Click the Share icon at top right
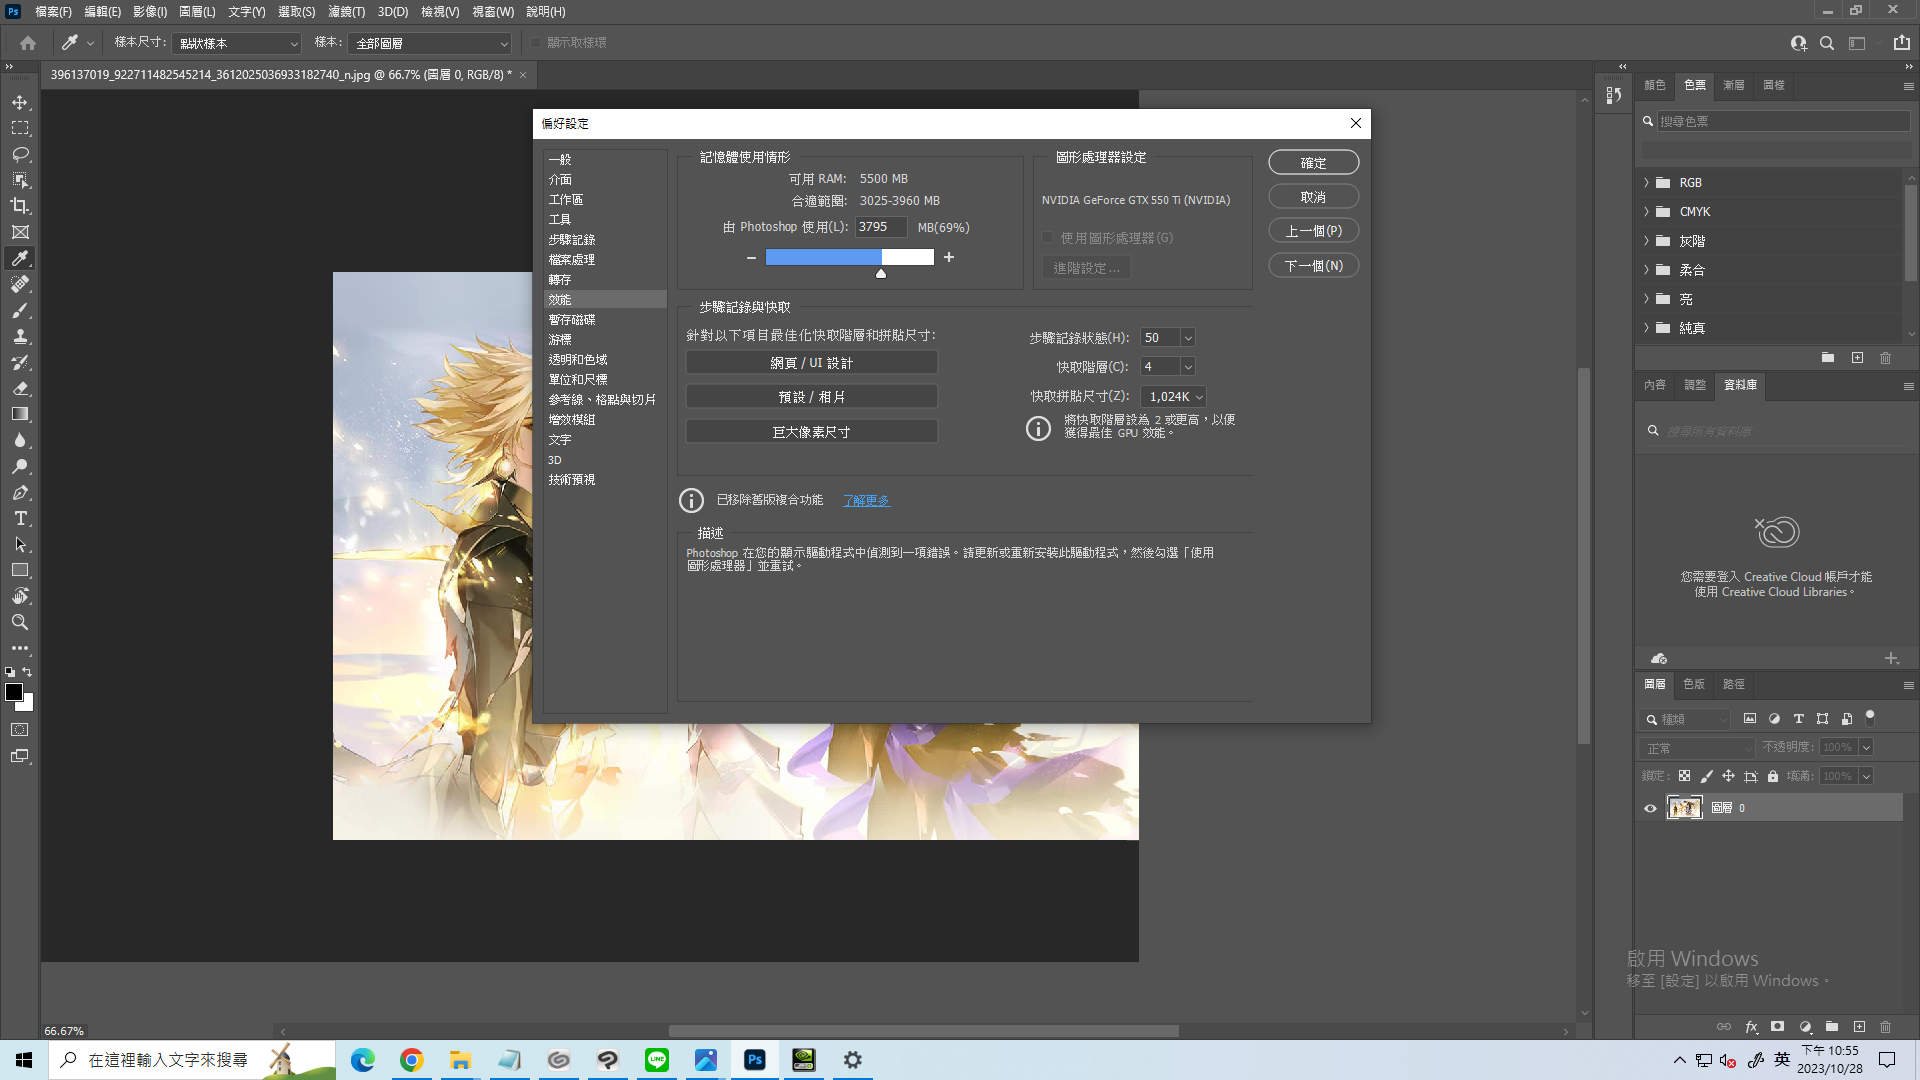Viewport: 1920px width, 1080px height. coord(1901,43)
